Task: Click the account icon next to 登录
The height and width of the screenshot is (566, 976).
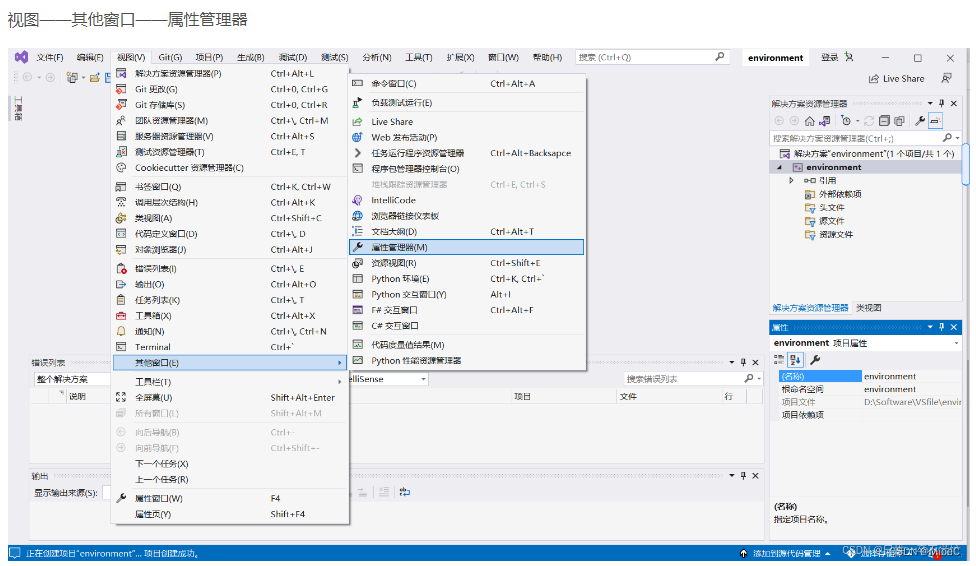Action: [x=848, y=57]
